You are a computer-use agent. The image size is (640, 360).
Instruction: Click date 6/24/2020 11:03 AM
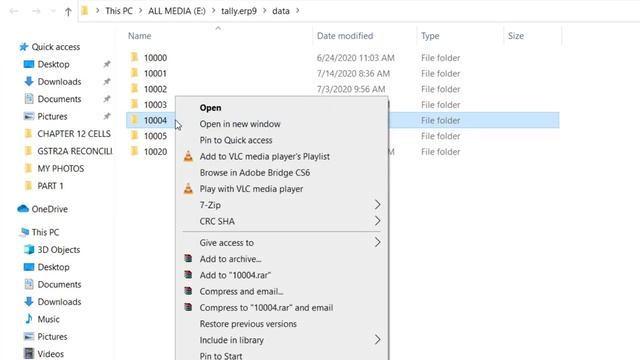356,58
